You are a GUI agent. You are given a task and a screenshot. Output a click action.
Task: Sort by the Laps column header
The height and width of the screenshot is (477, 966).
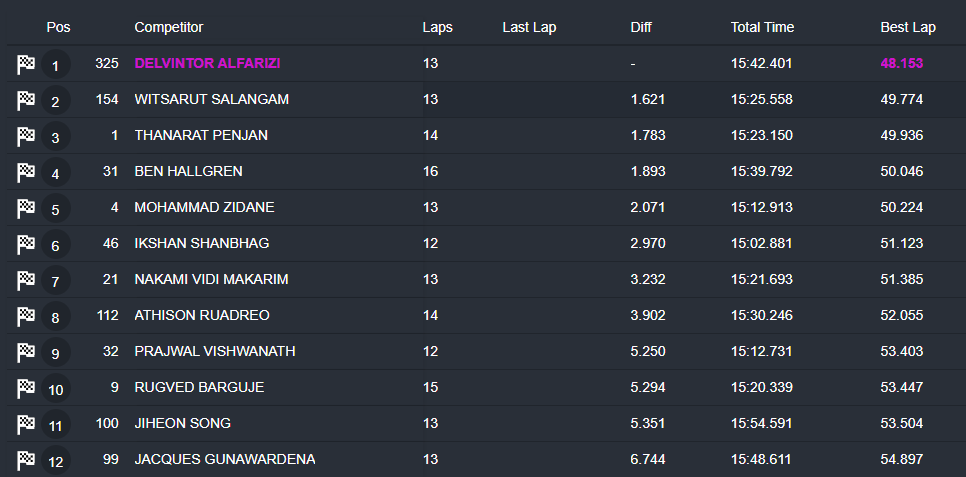pyautogui.click(x=438, y=27)
